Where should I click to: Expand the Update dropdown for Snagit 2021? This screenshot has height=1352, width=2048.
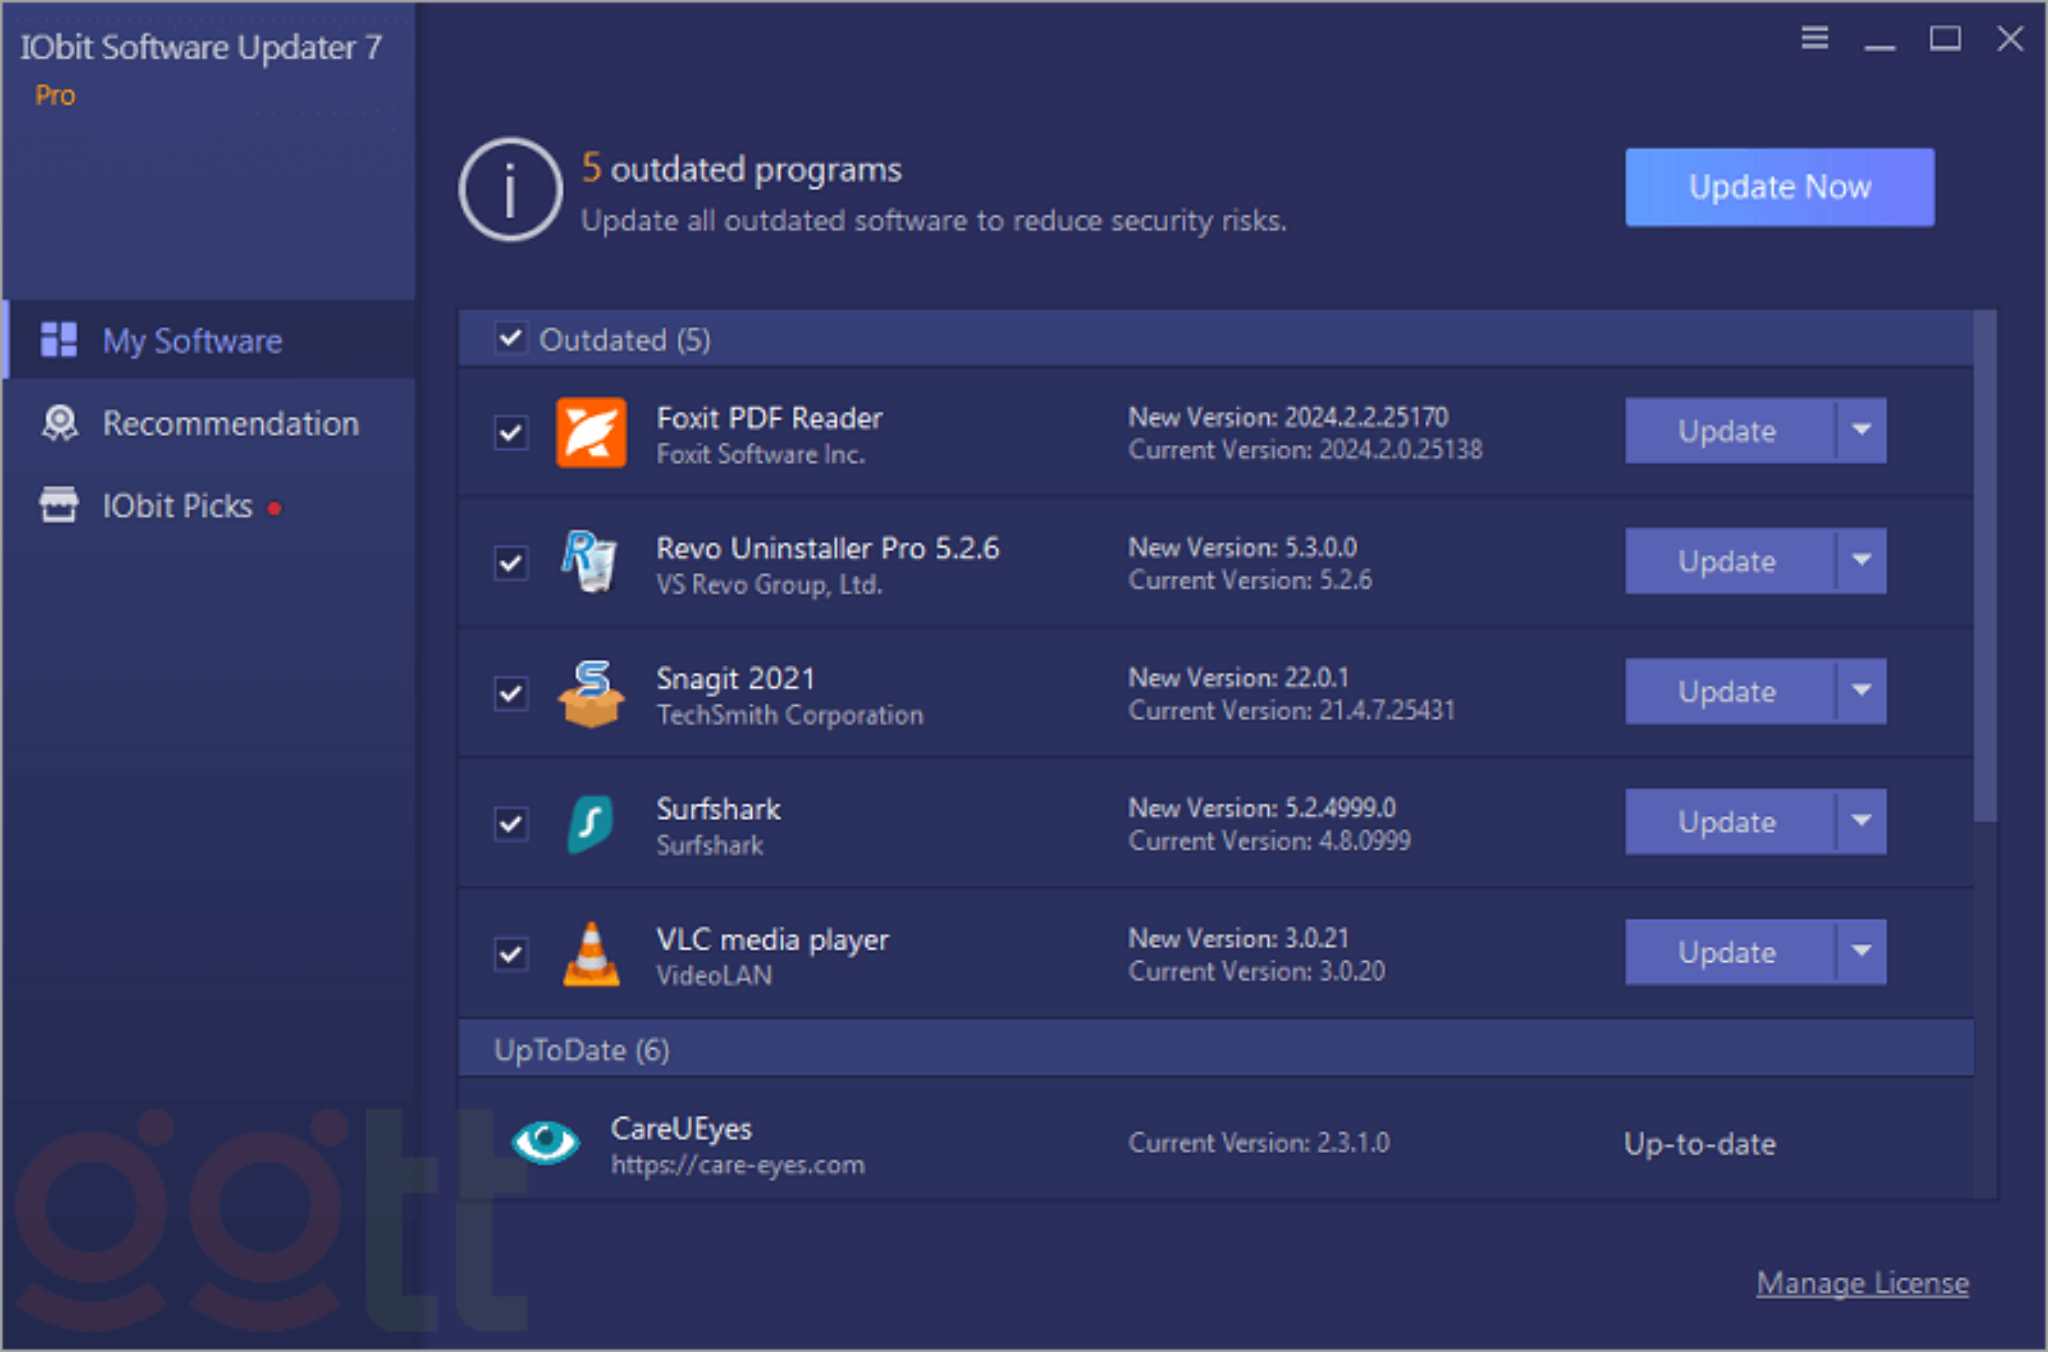(1861, 691)
